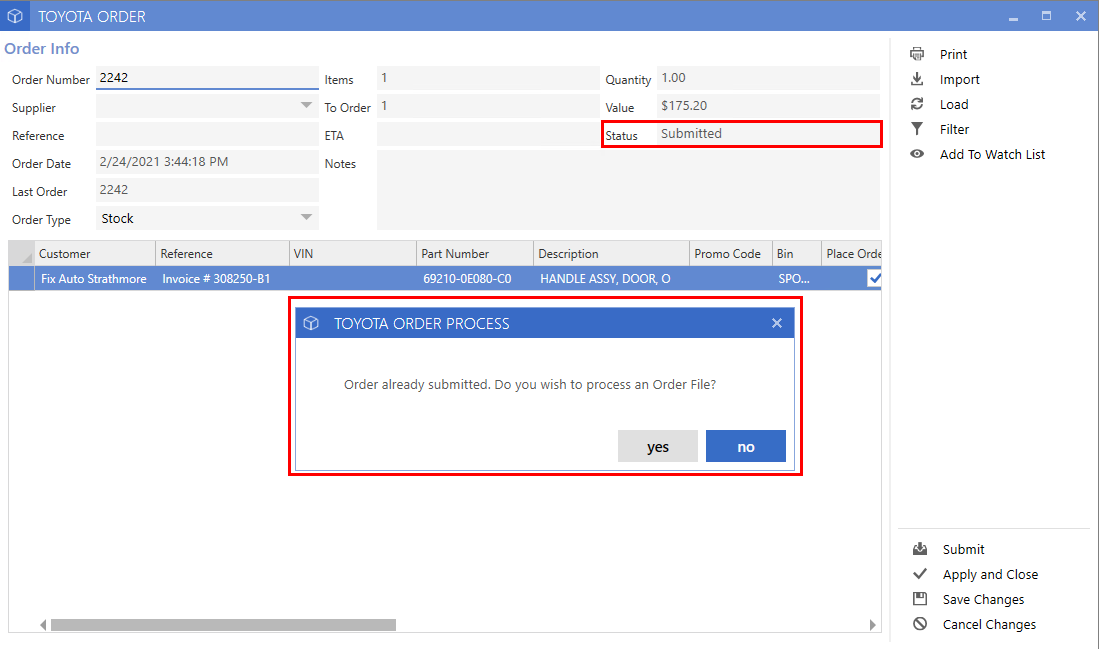Image resolution: width=1099 pixels, height=649 pixels.
Task: Click the Invoice # 308250-B1 cell
Action: click(x=222, y=278)
